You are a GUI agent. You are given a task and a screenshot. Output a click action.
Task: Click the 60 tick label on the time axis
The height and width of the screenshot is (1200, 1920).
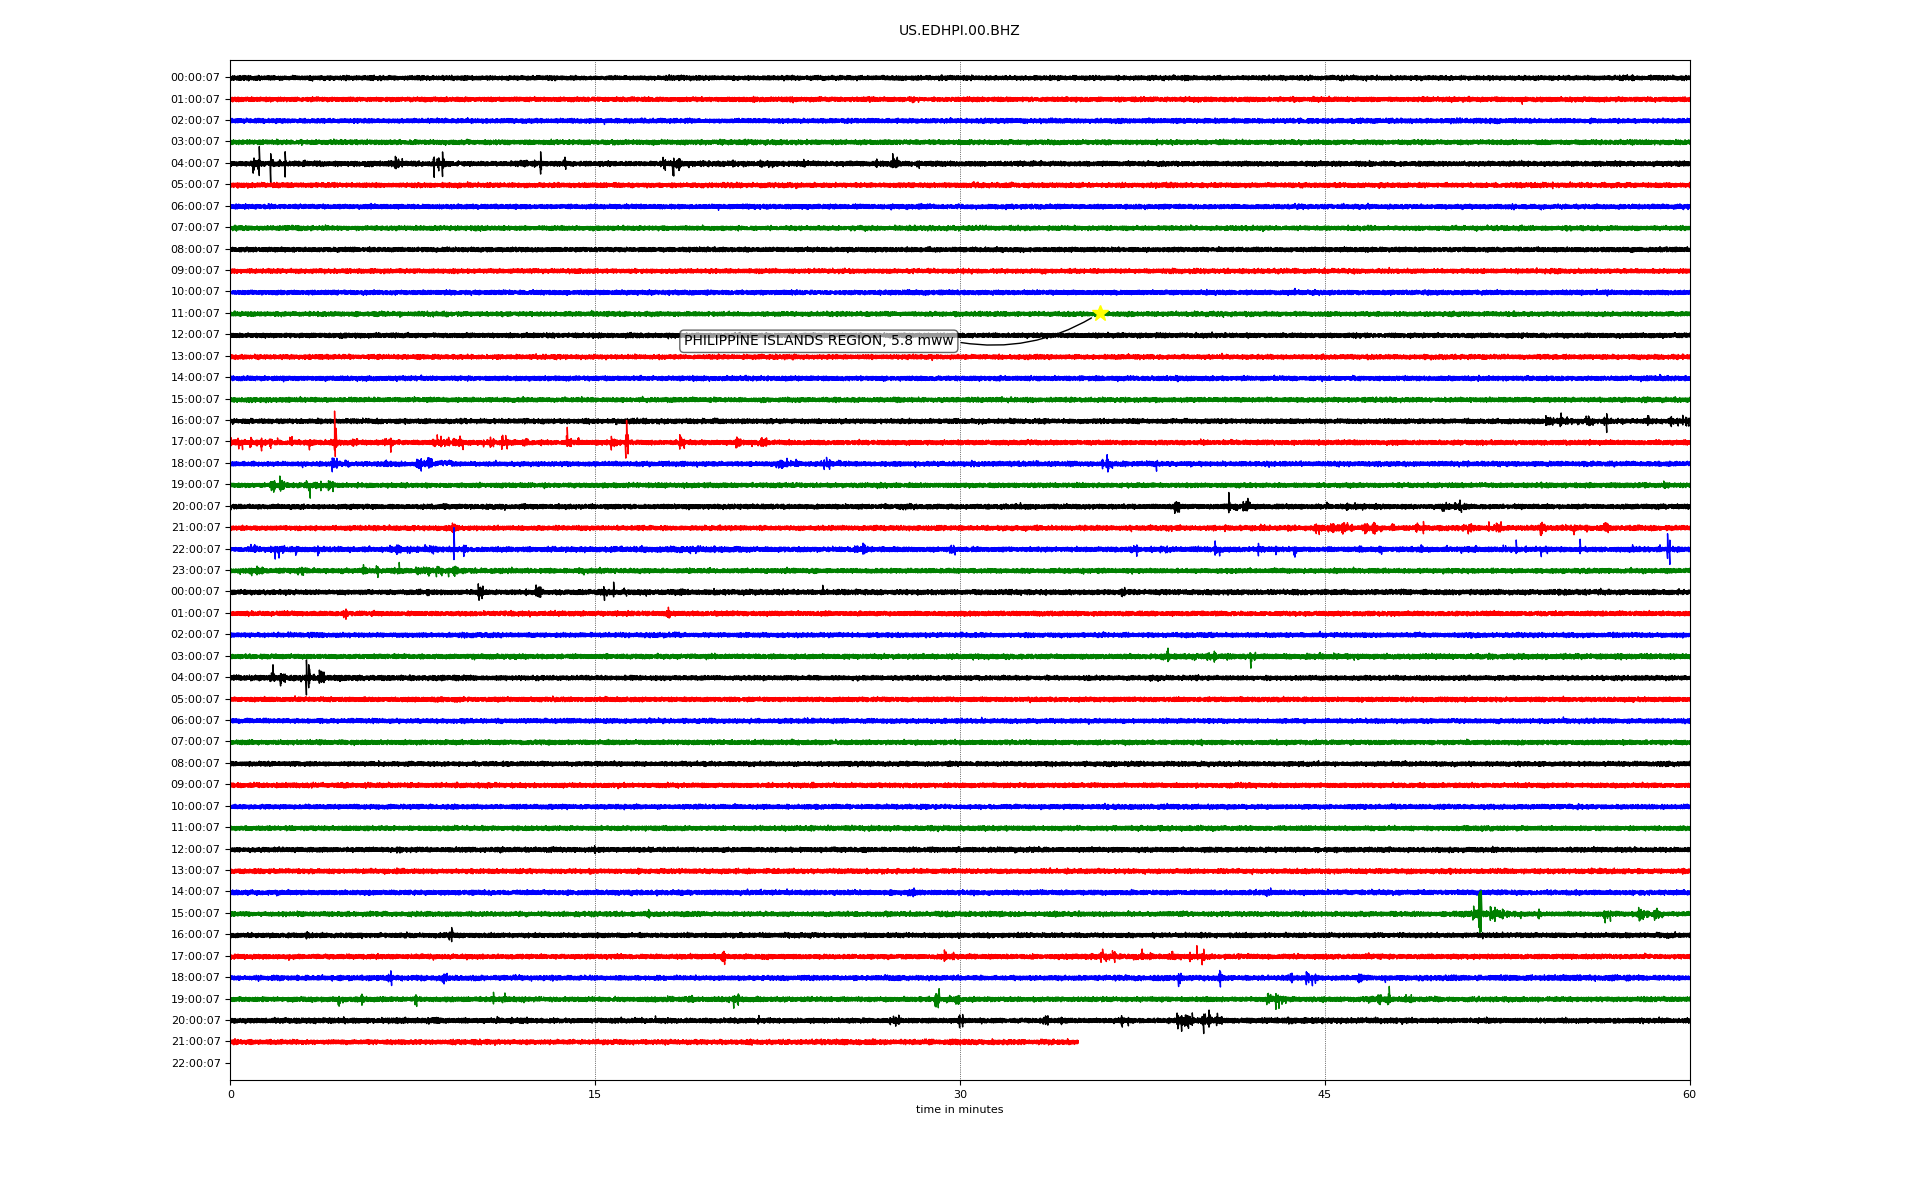[1689, 1094]
